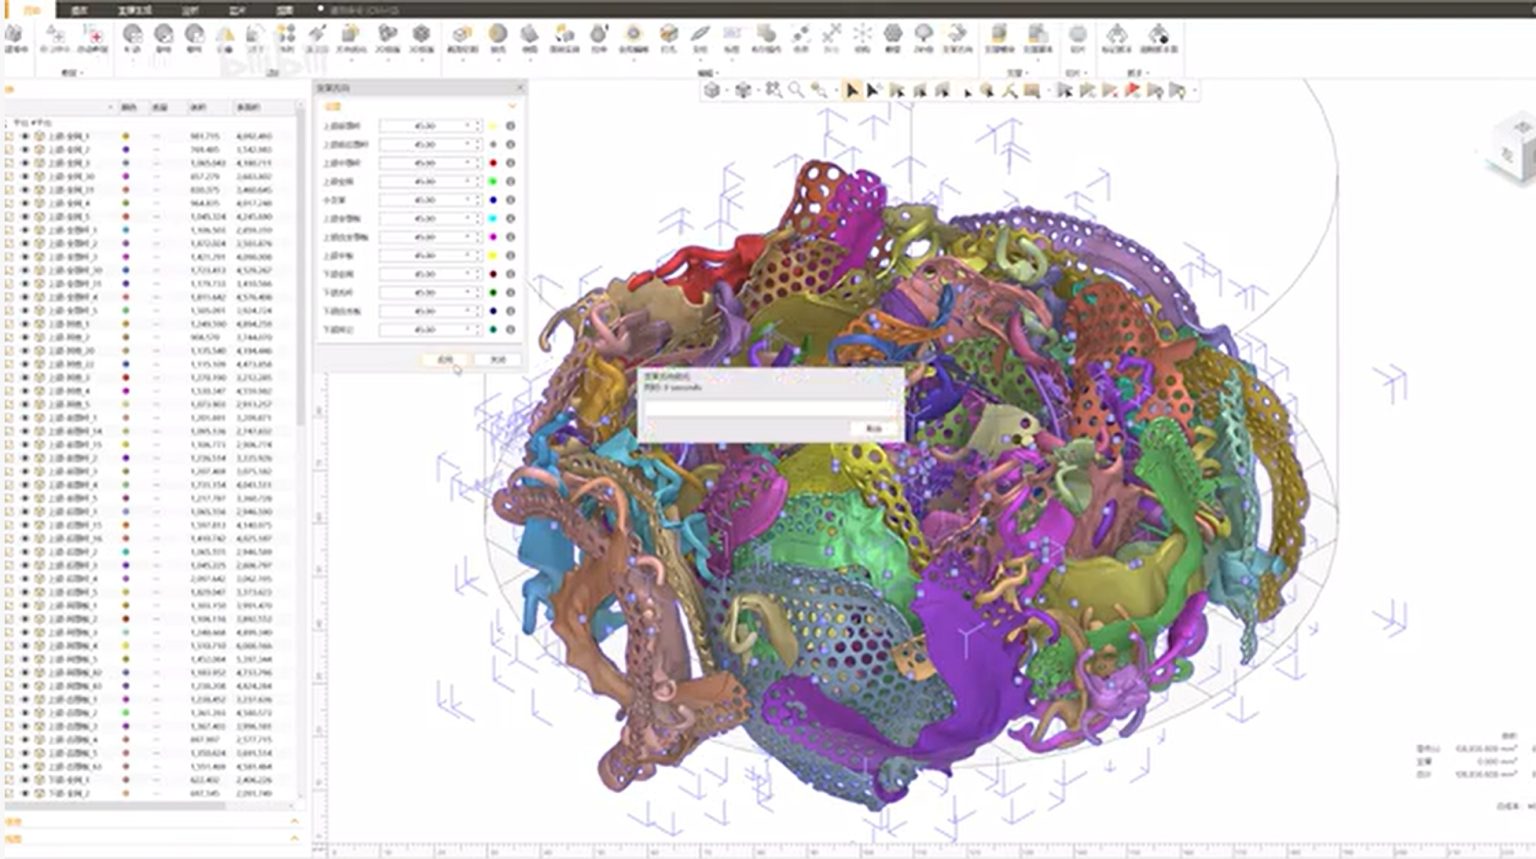Expand the upper collapsed panel at bottom-left

(294, 822)
